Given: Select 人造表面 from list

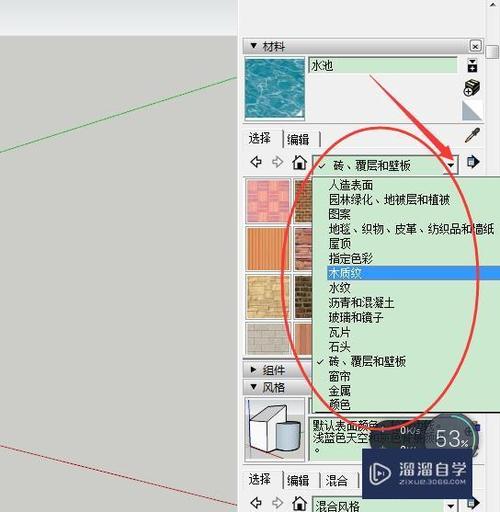Looking at the screenshot, I should click(x=351, y=185).
